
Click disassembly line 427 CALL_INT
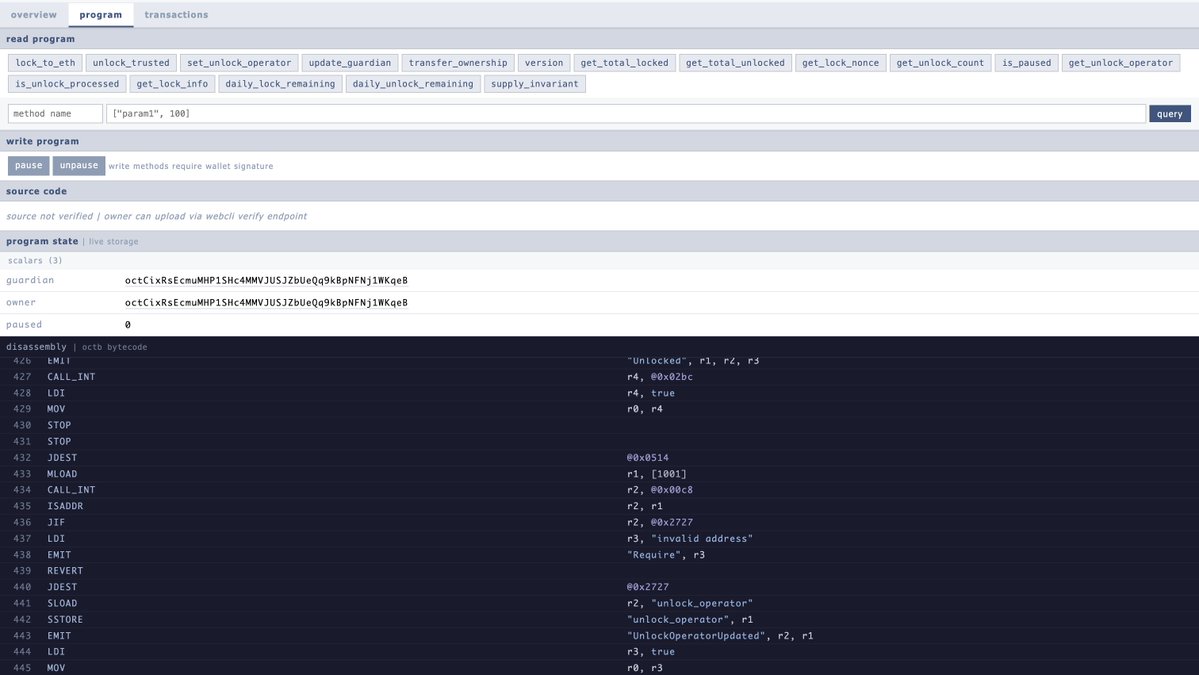point(71,377)
